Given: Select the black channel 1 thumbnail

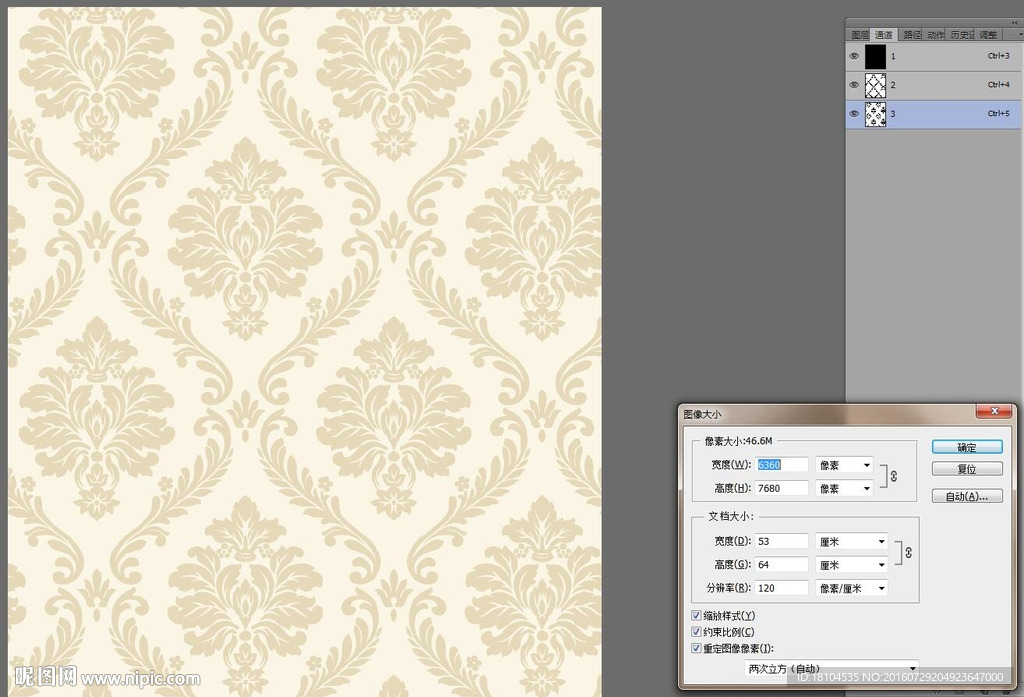Looking at the screenshot, I should [x=876, y=57].
